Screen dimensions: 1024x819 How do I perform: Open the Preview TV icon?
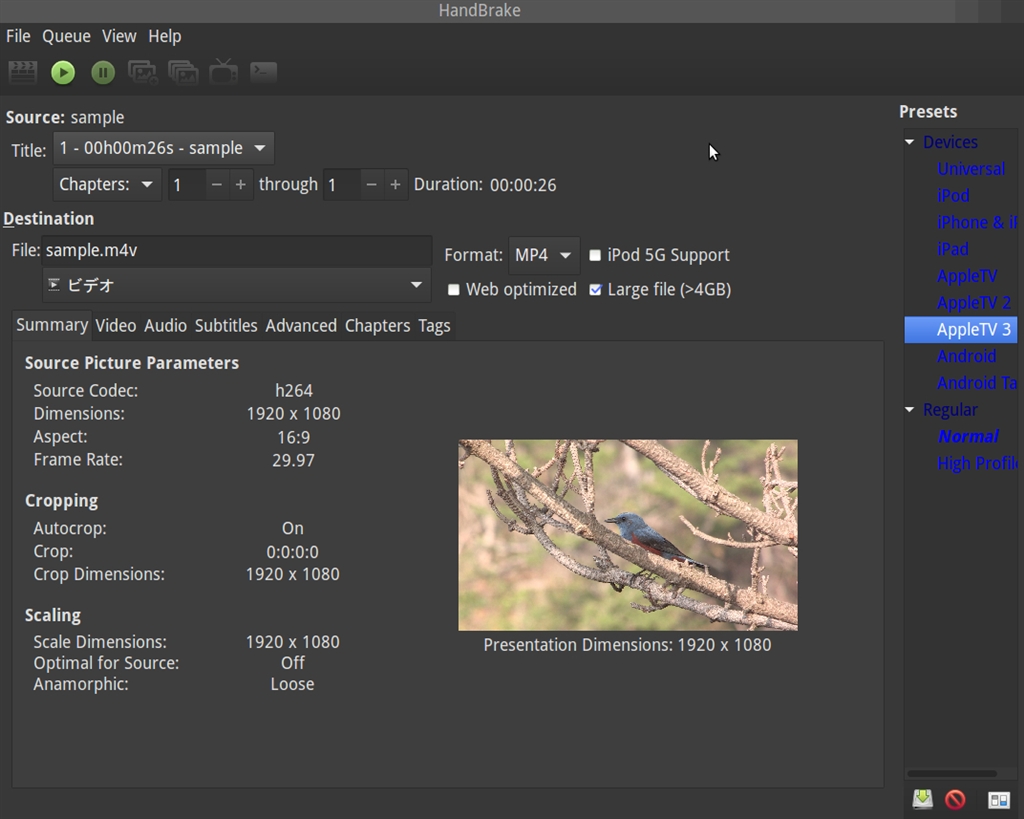[x=223, y=71]
